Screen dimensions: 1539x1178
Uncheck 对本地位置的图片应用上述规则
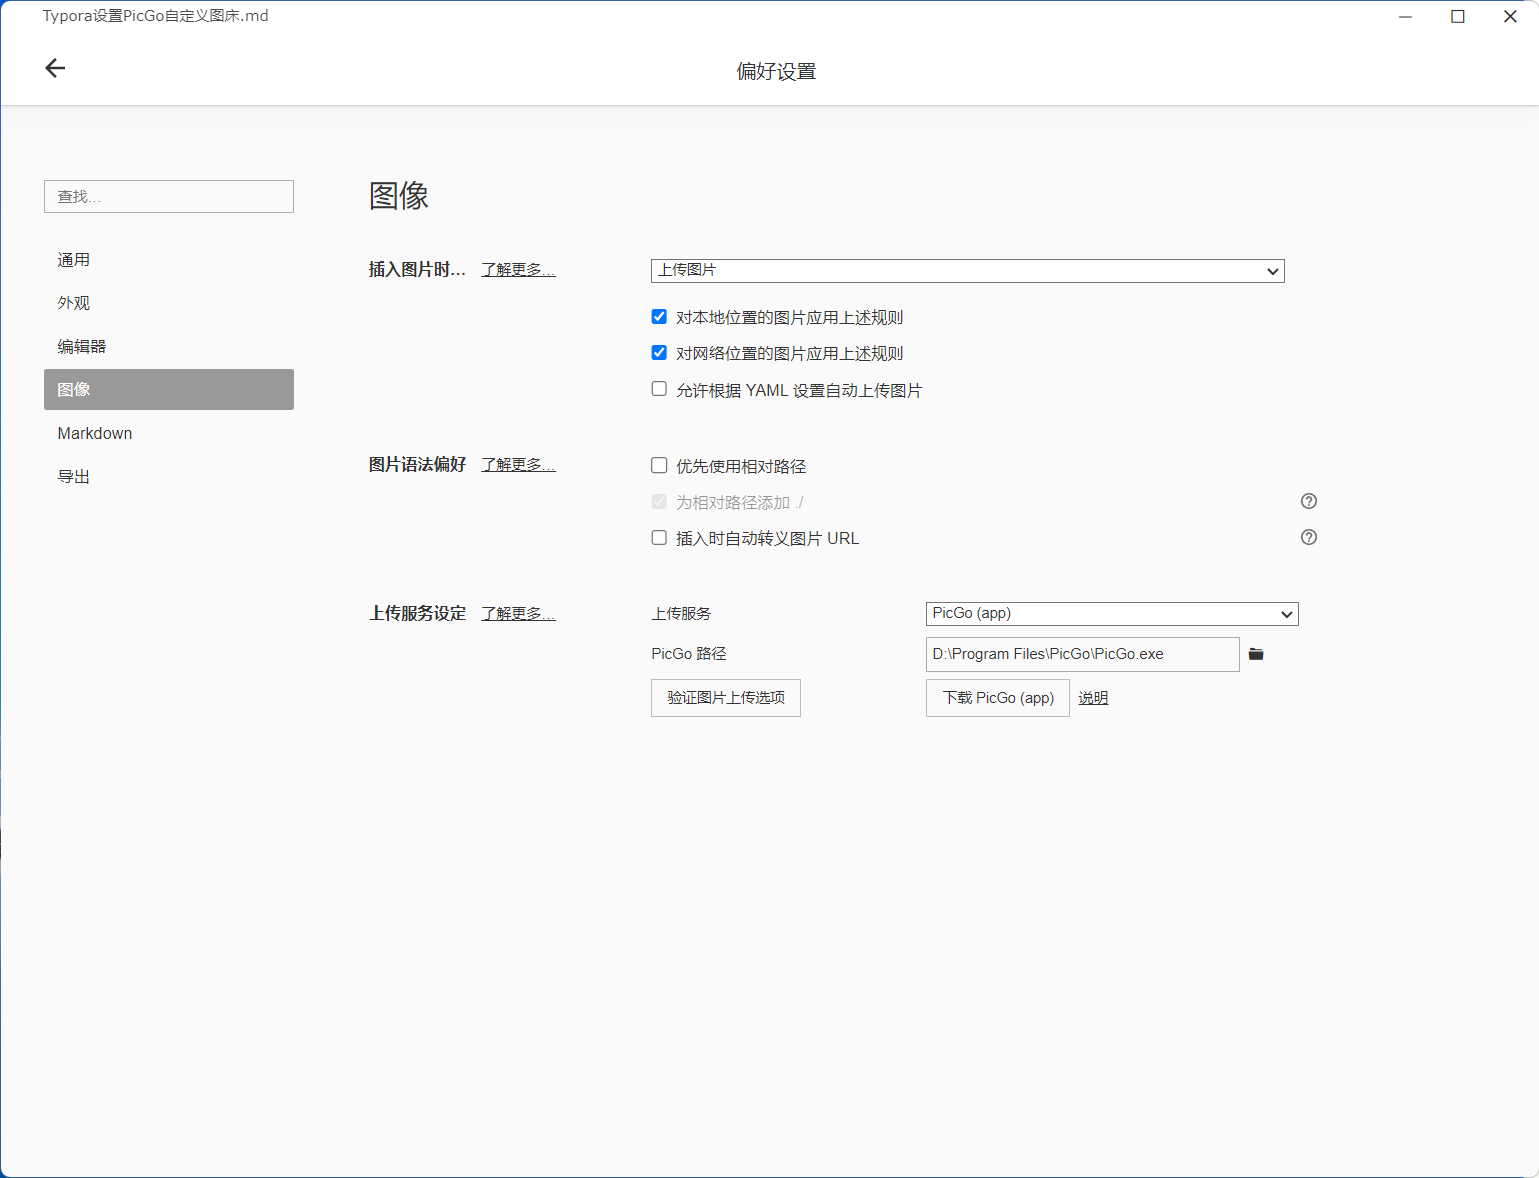point(659,317)
